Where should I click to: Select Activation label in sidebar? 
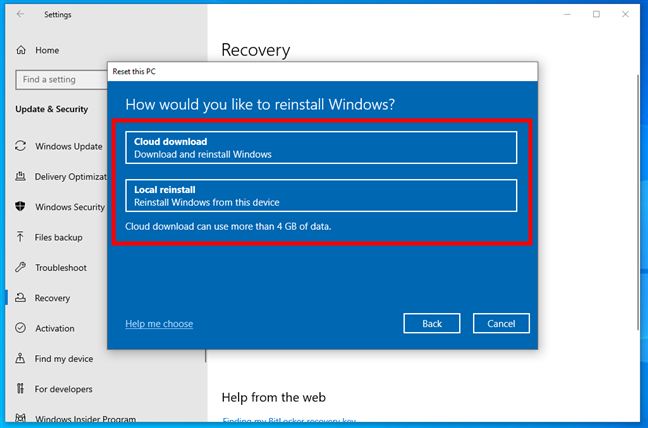click(55, 328)
